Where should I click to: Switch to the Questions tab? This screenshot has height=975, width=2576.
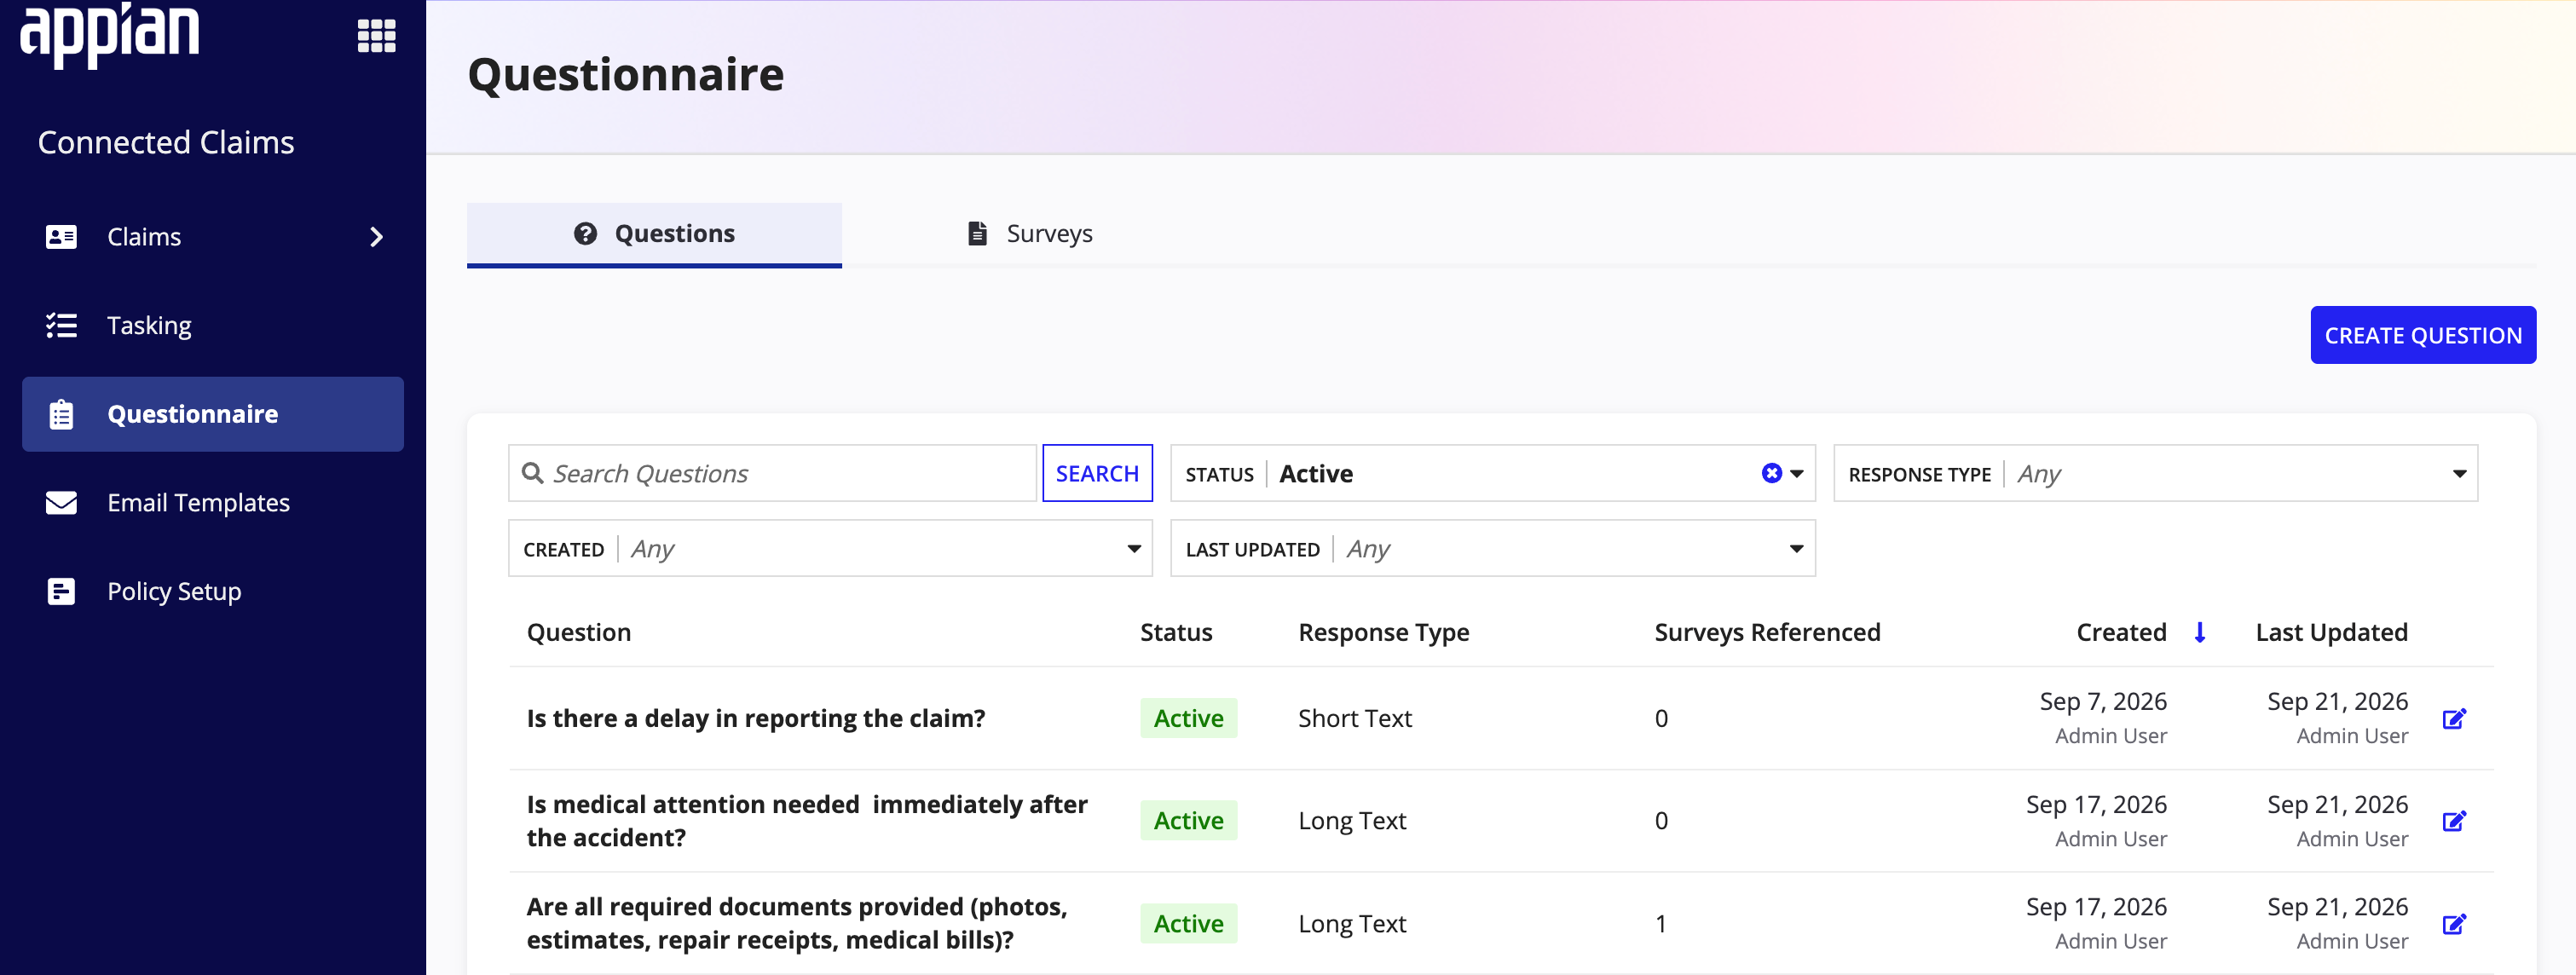coord(654,234)
